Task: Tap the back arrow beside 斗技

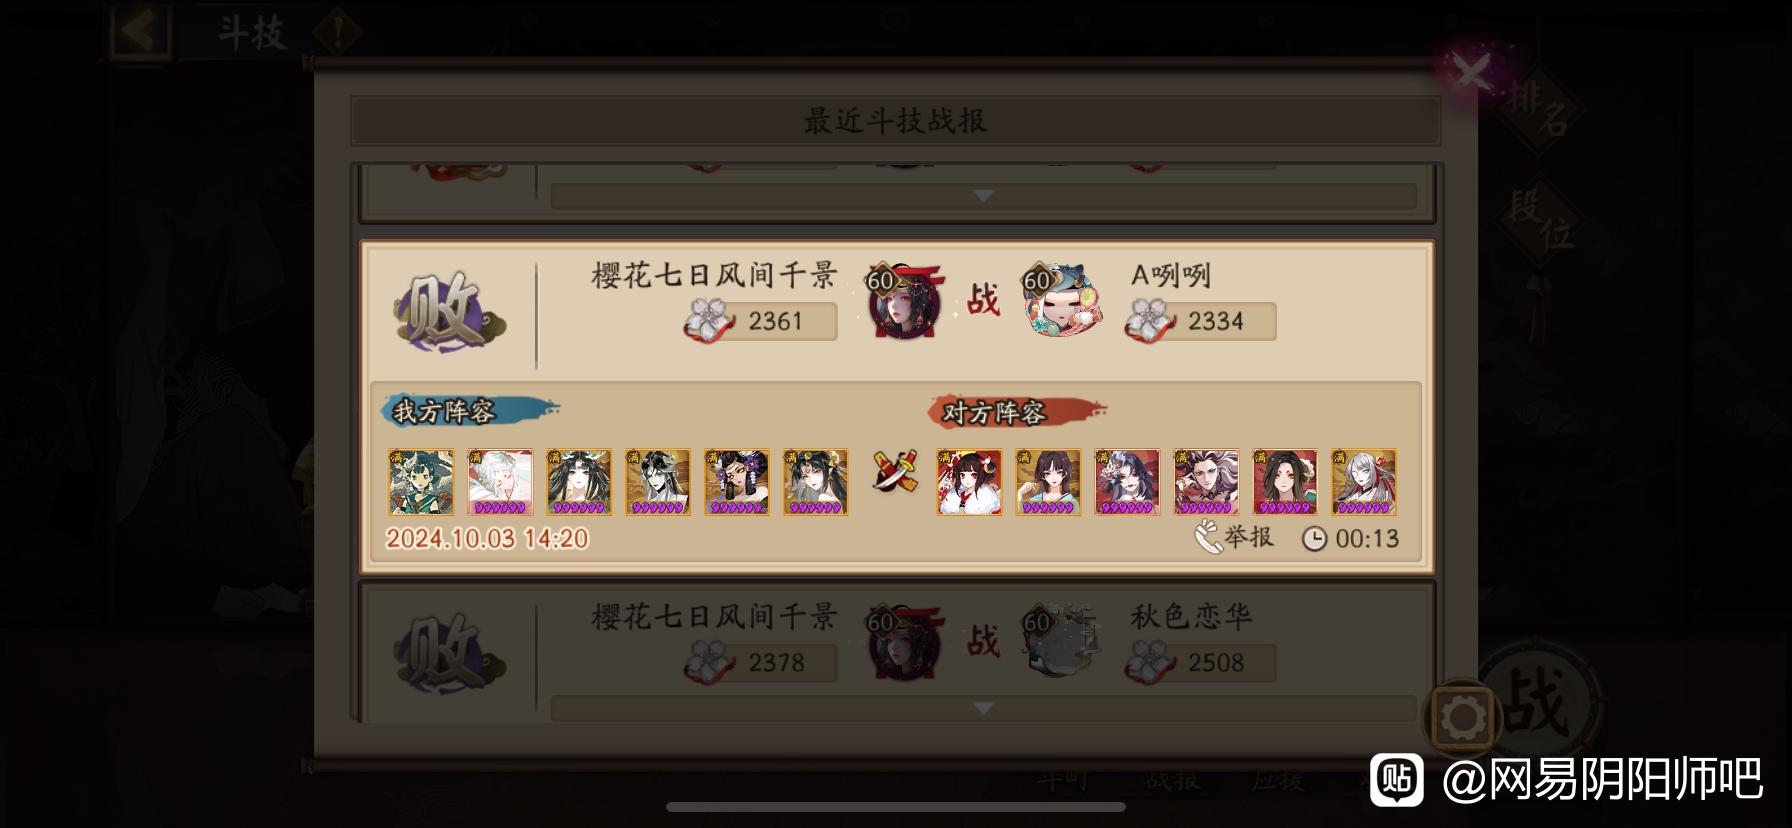Action: (x=138, y=31)
